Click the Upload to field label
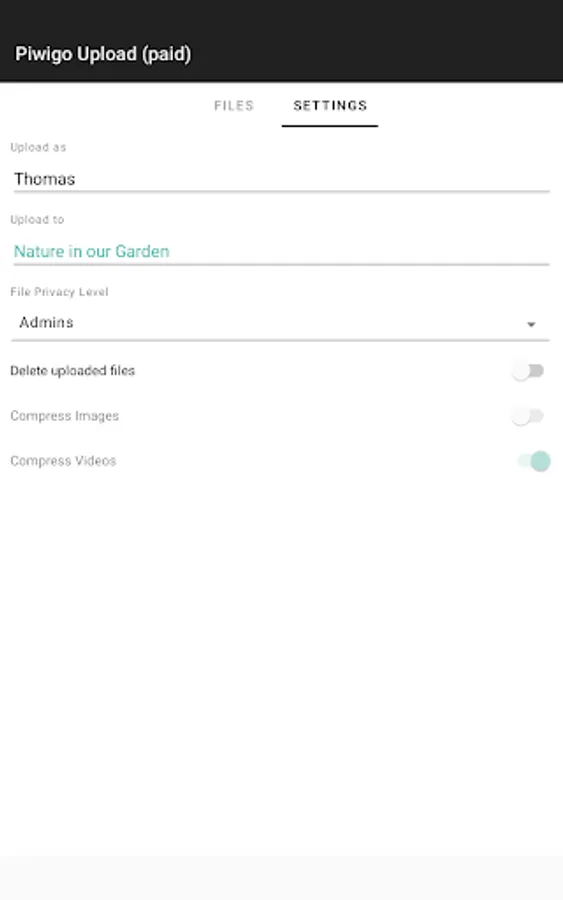Viewport: 563px width, 900px height. tap(37, 219)
